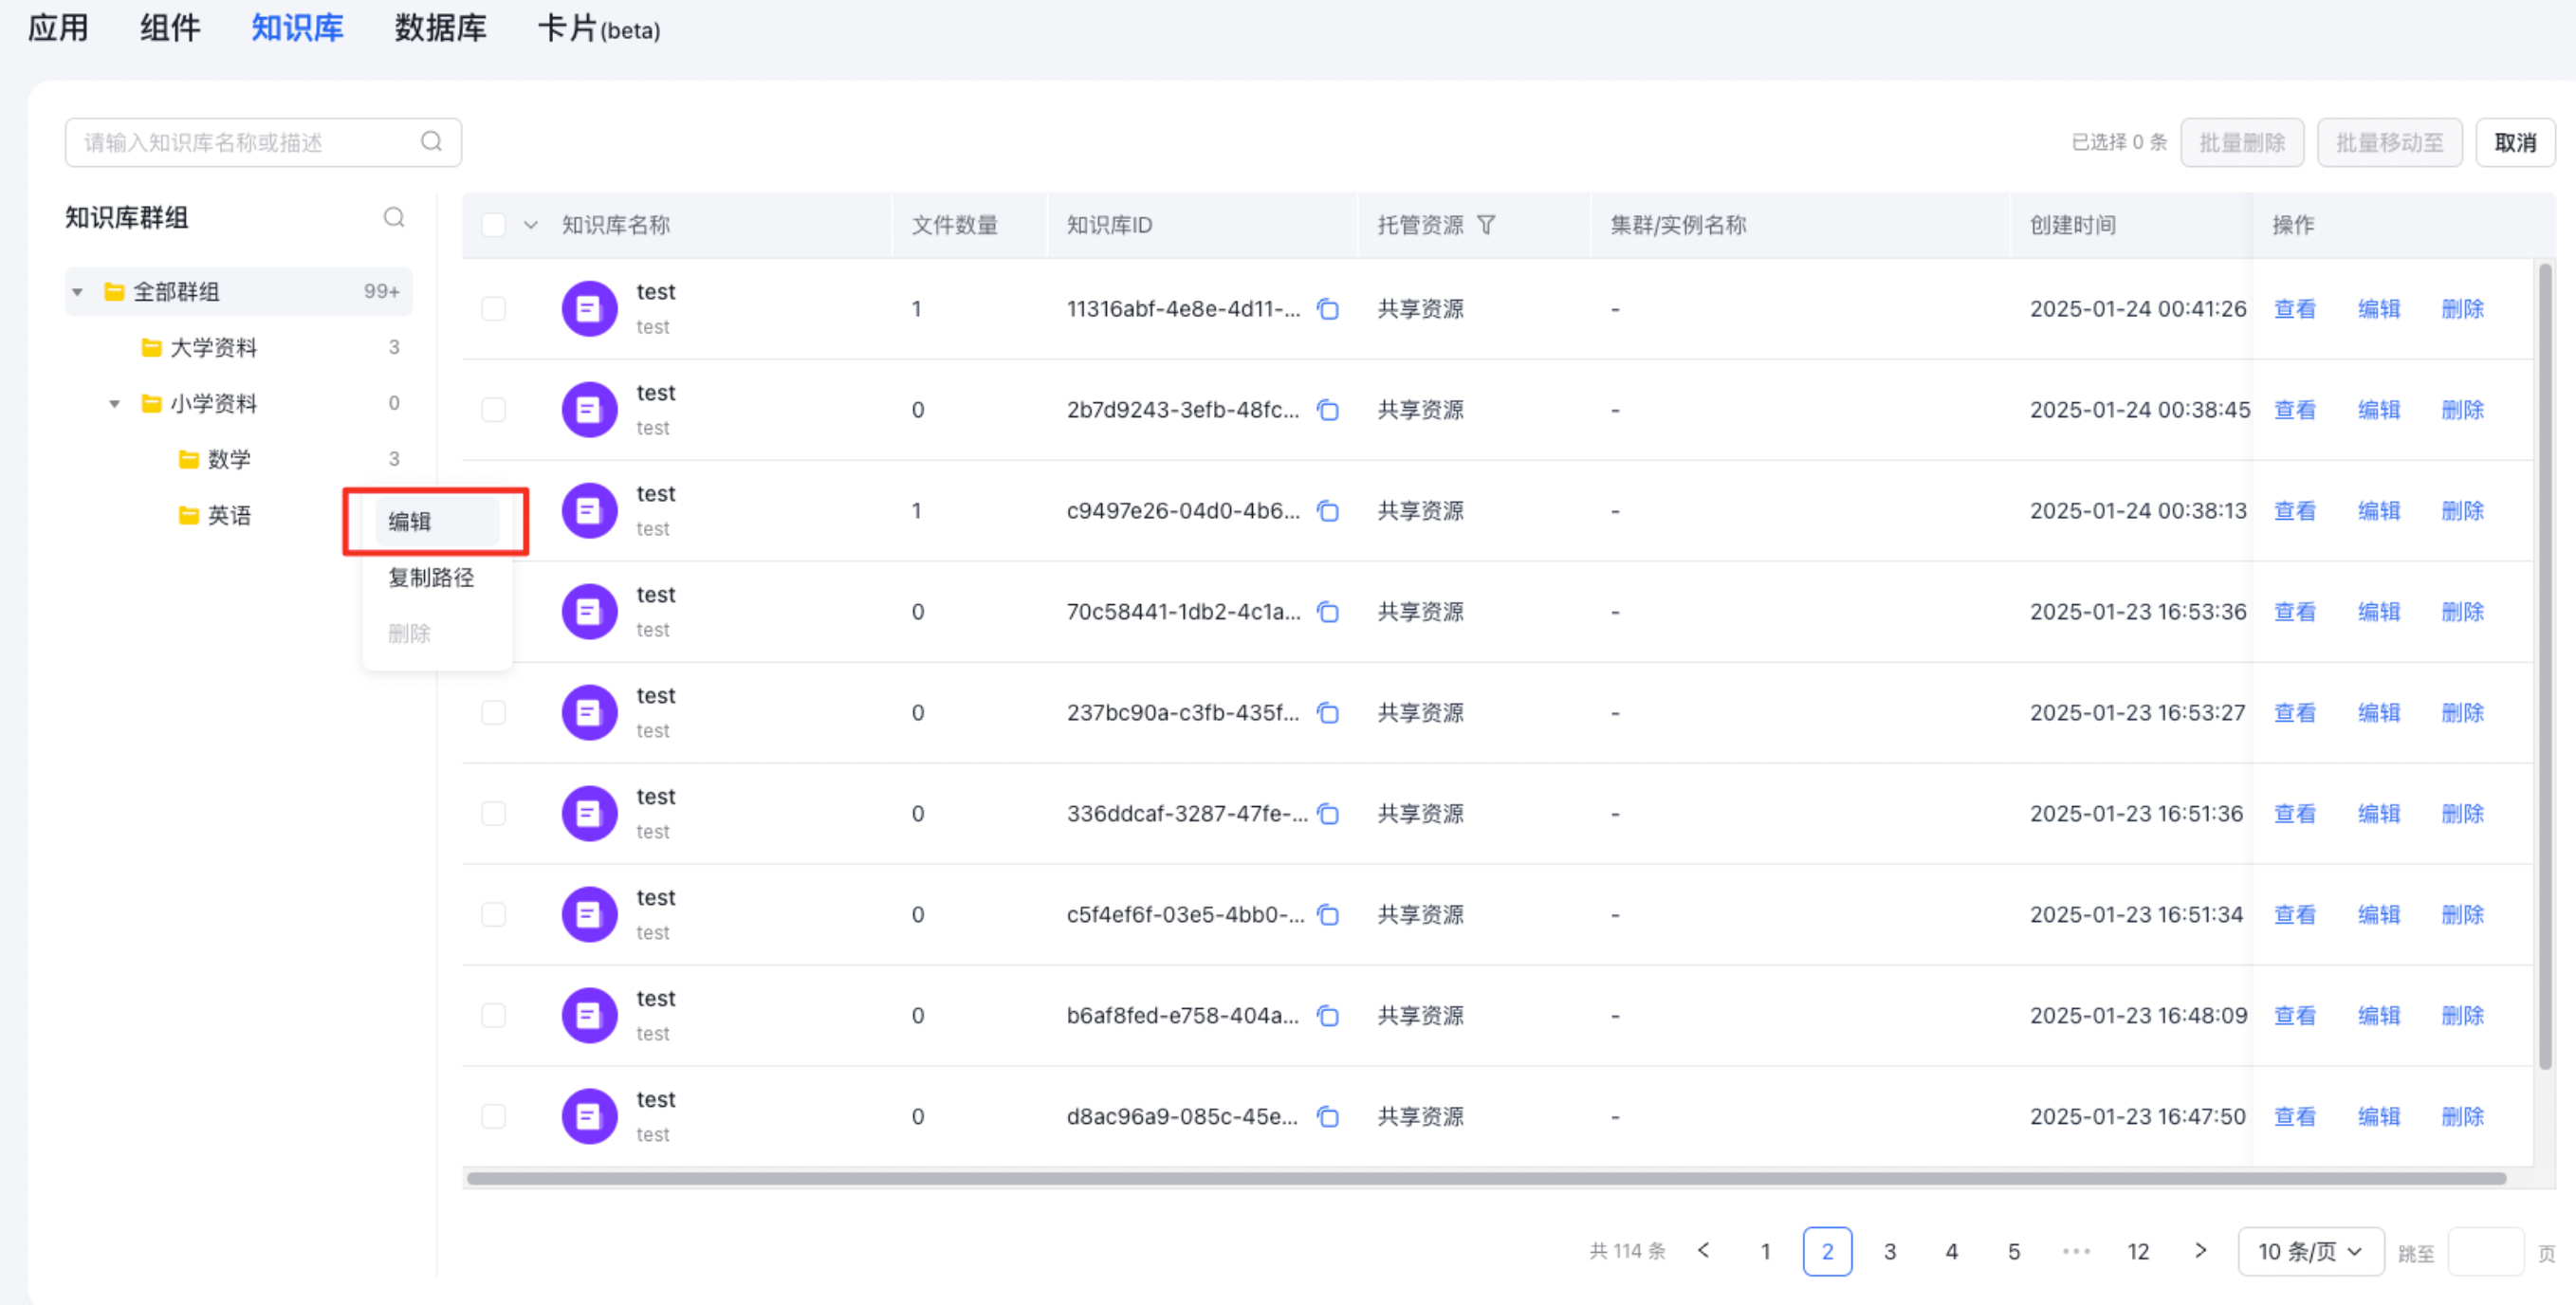Click the vertical scrollbar of the table
Screen dimensions: 2576x1305
[2544, 665]
